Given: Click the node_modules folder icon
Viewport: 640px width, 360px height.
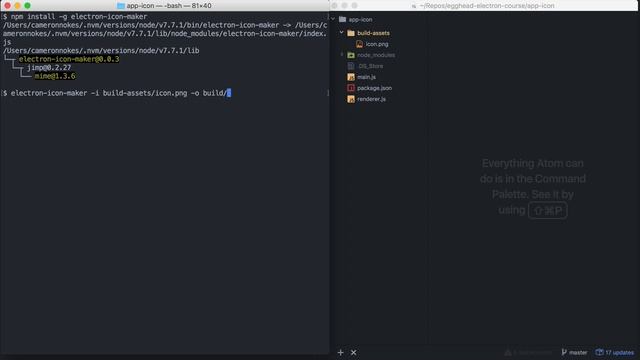Looking at the screenshot, I should [351, 55].
